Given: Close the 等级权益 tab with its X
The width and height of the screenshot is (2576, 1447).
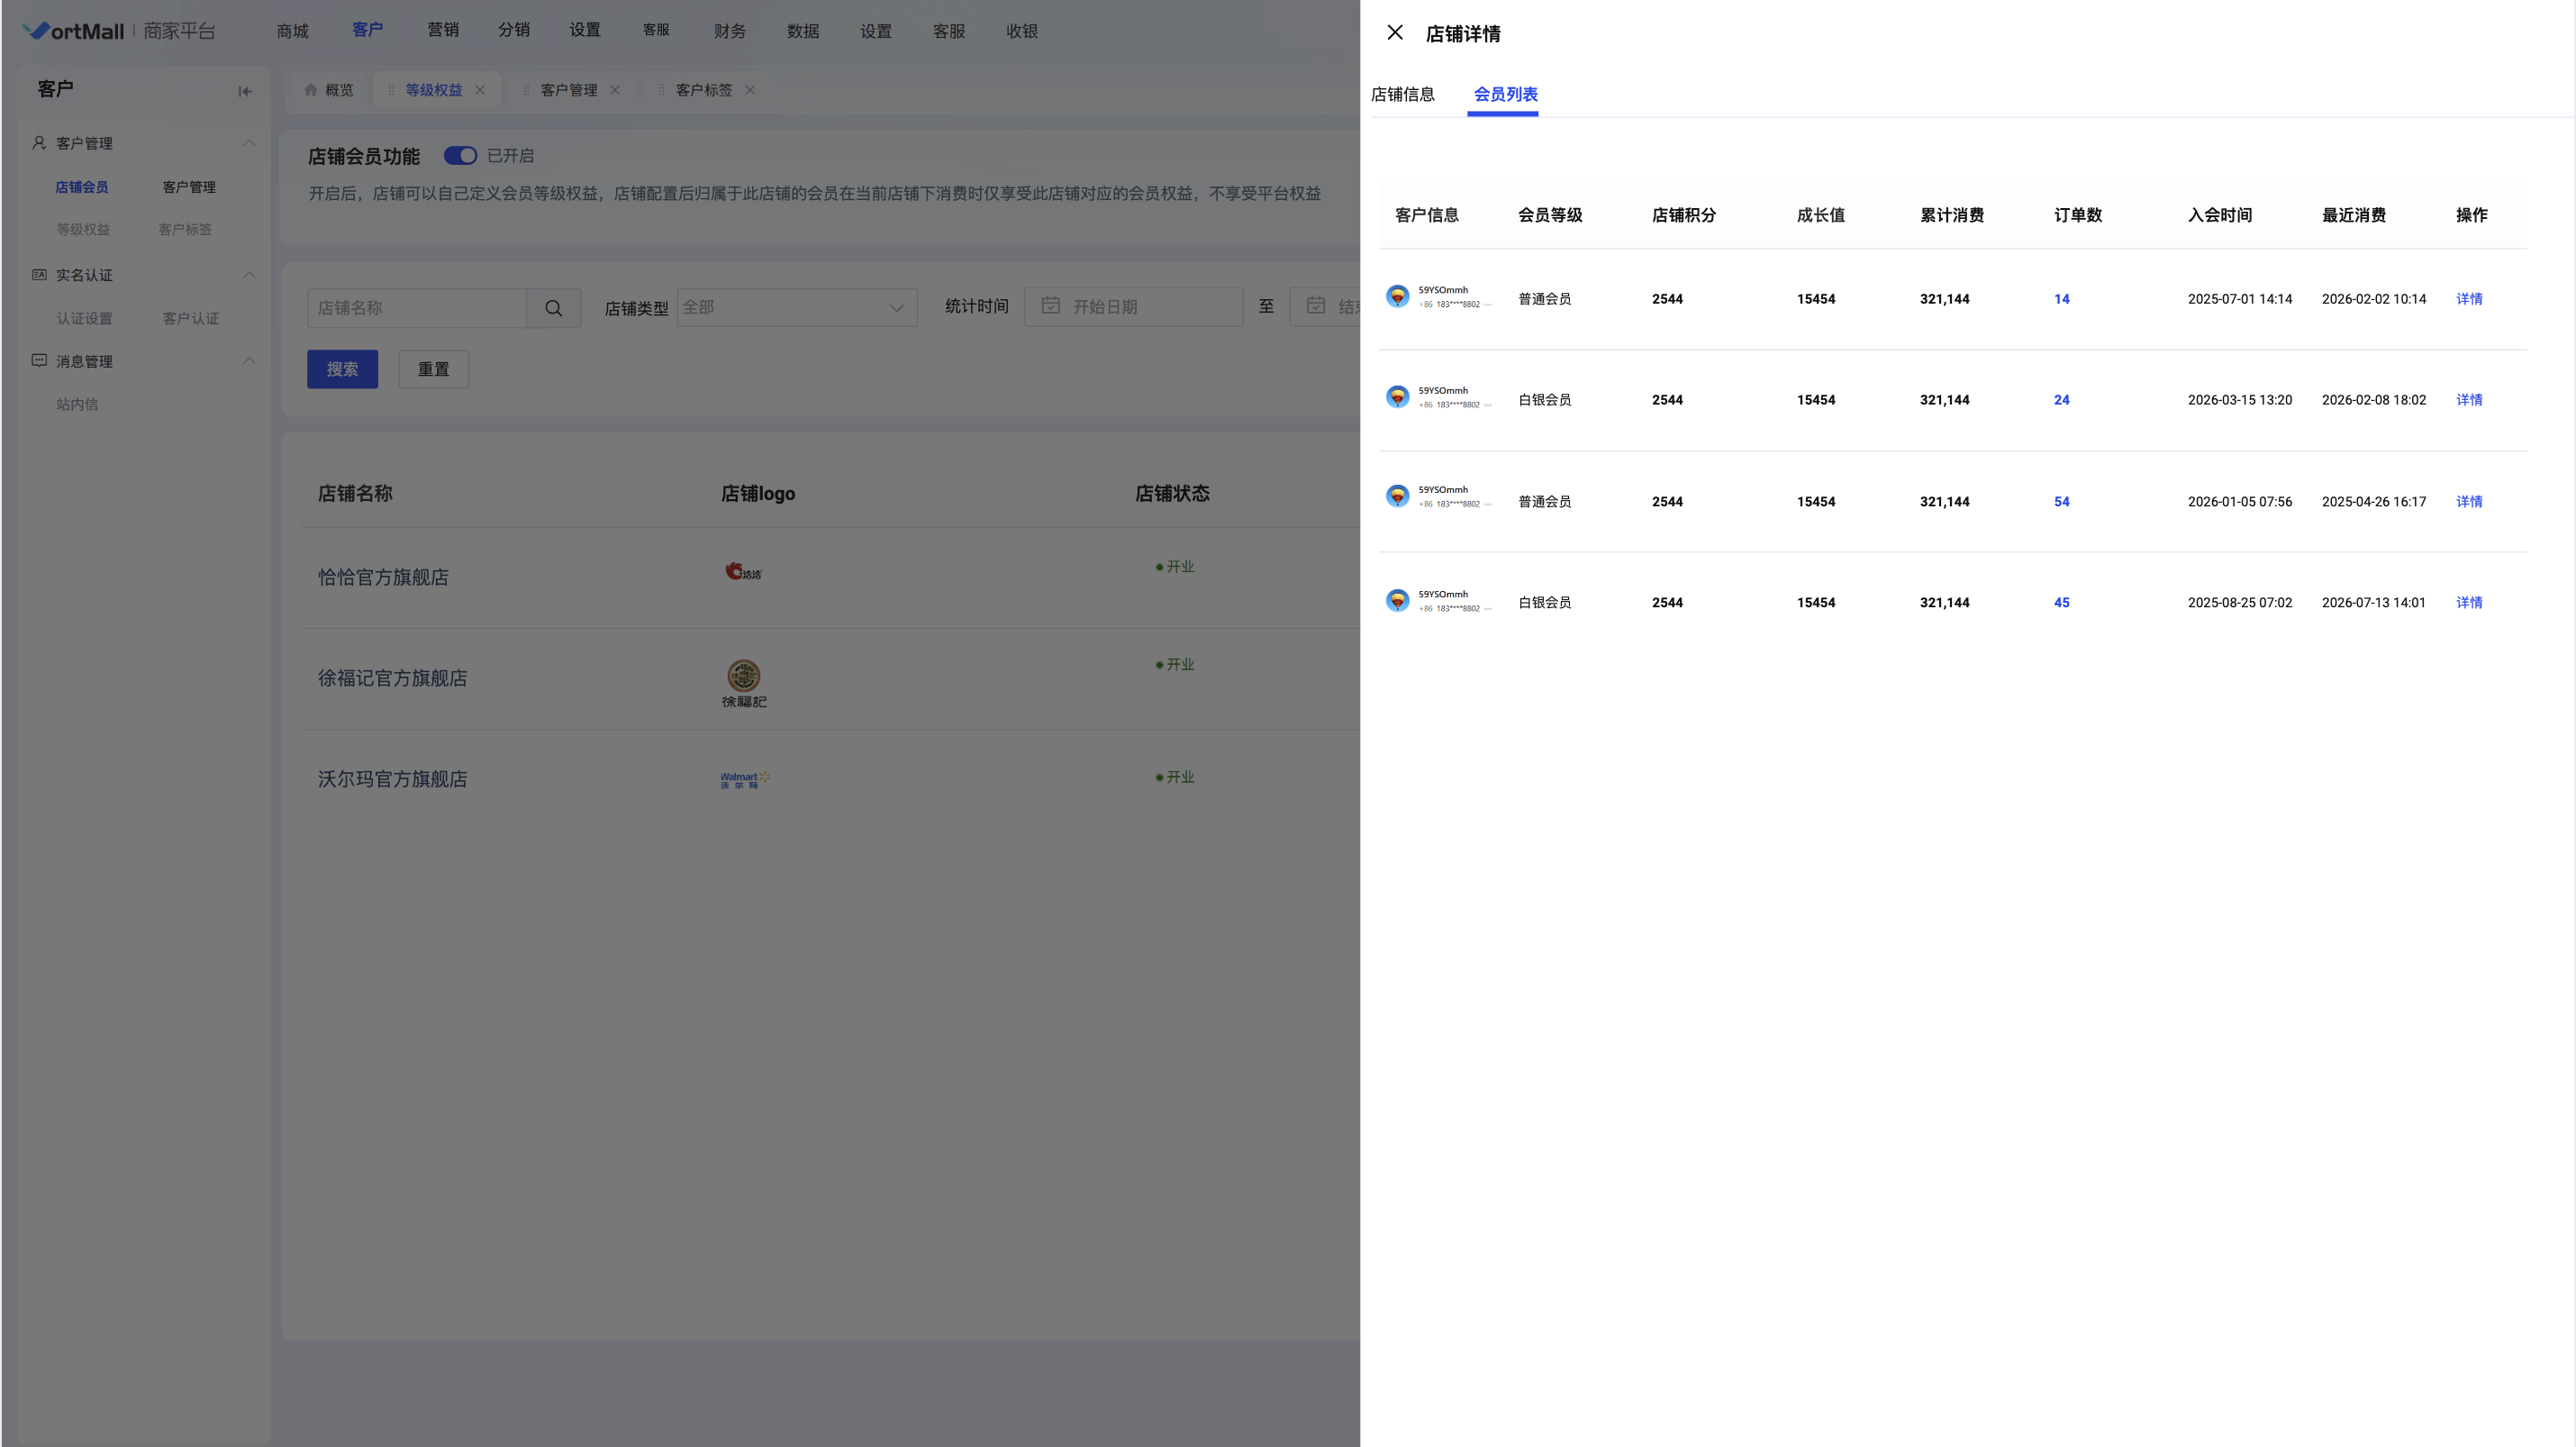Looking at the screenshot, I should (x=480, y=90).
